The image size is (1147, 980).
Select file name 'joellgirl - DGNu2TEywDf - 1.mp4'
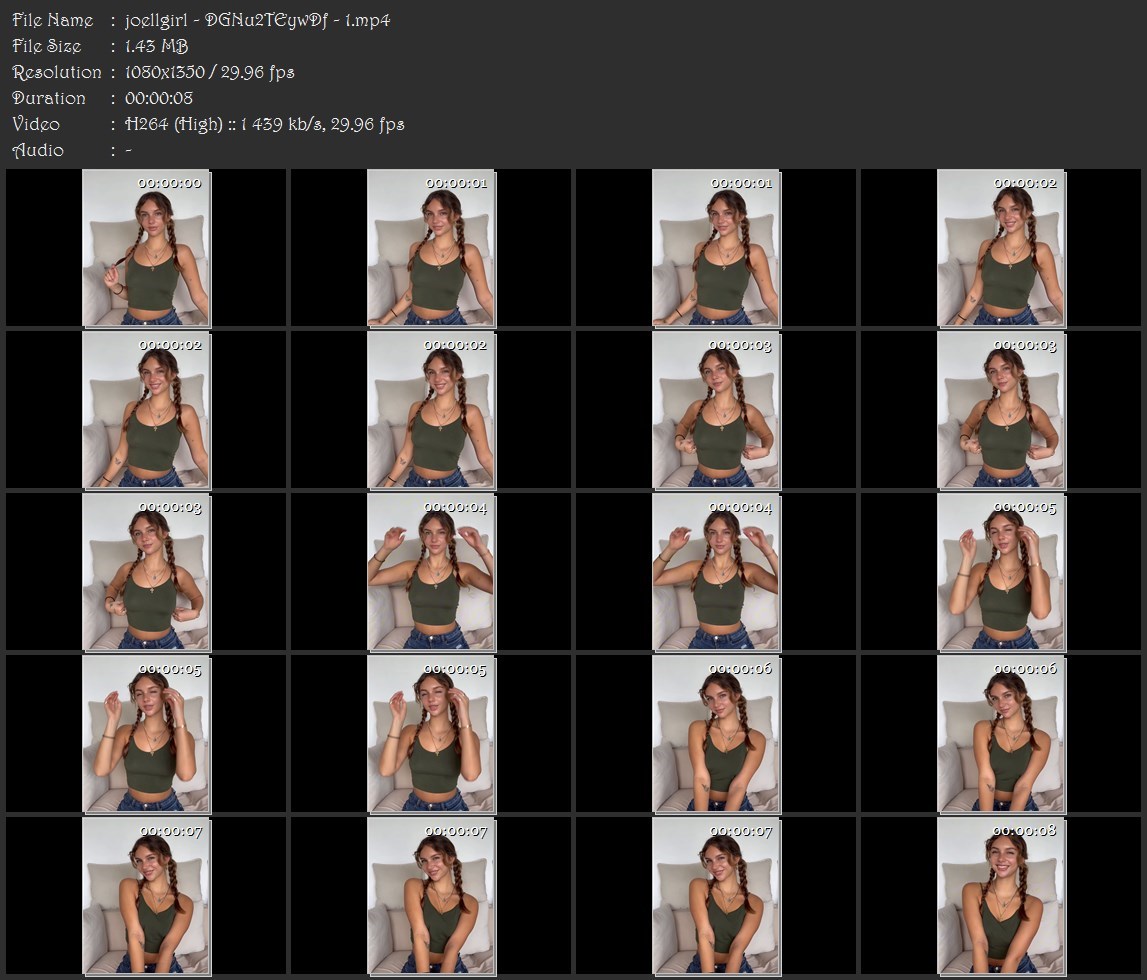(x=257, y=20)
